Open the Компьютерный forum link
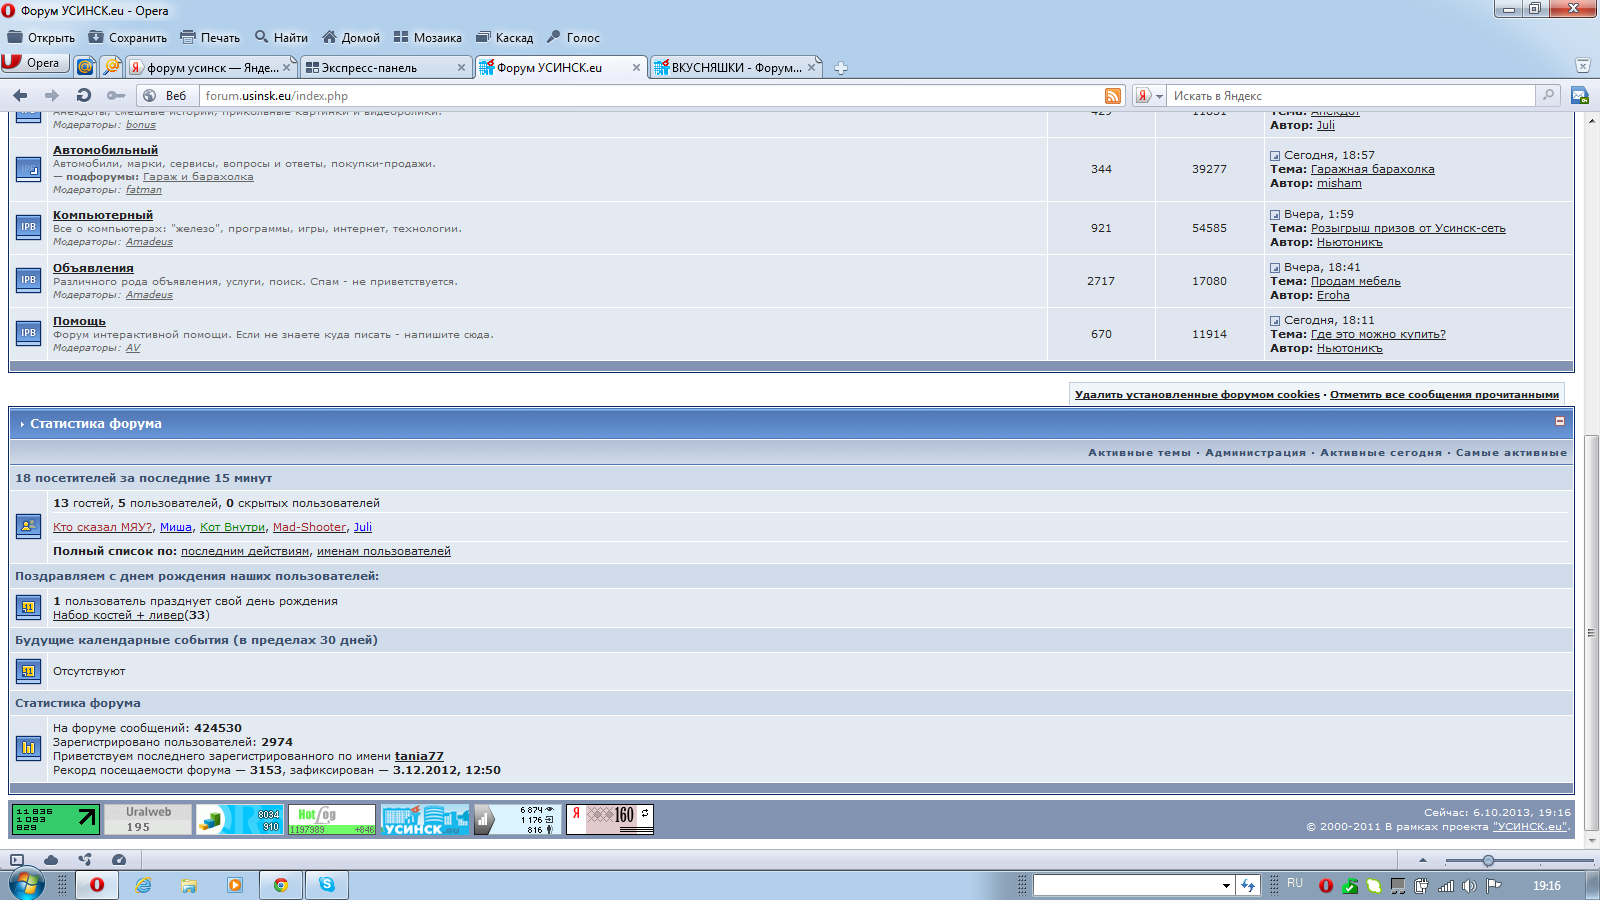This screenshot has height=900, width=1600. click(x=103, y=215)
